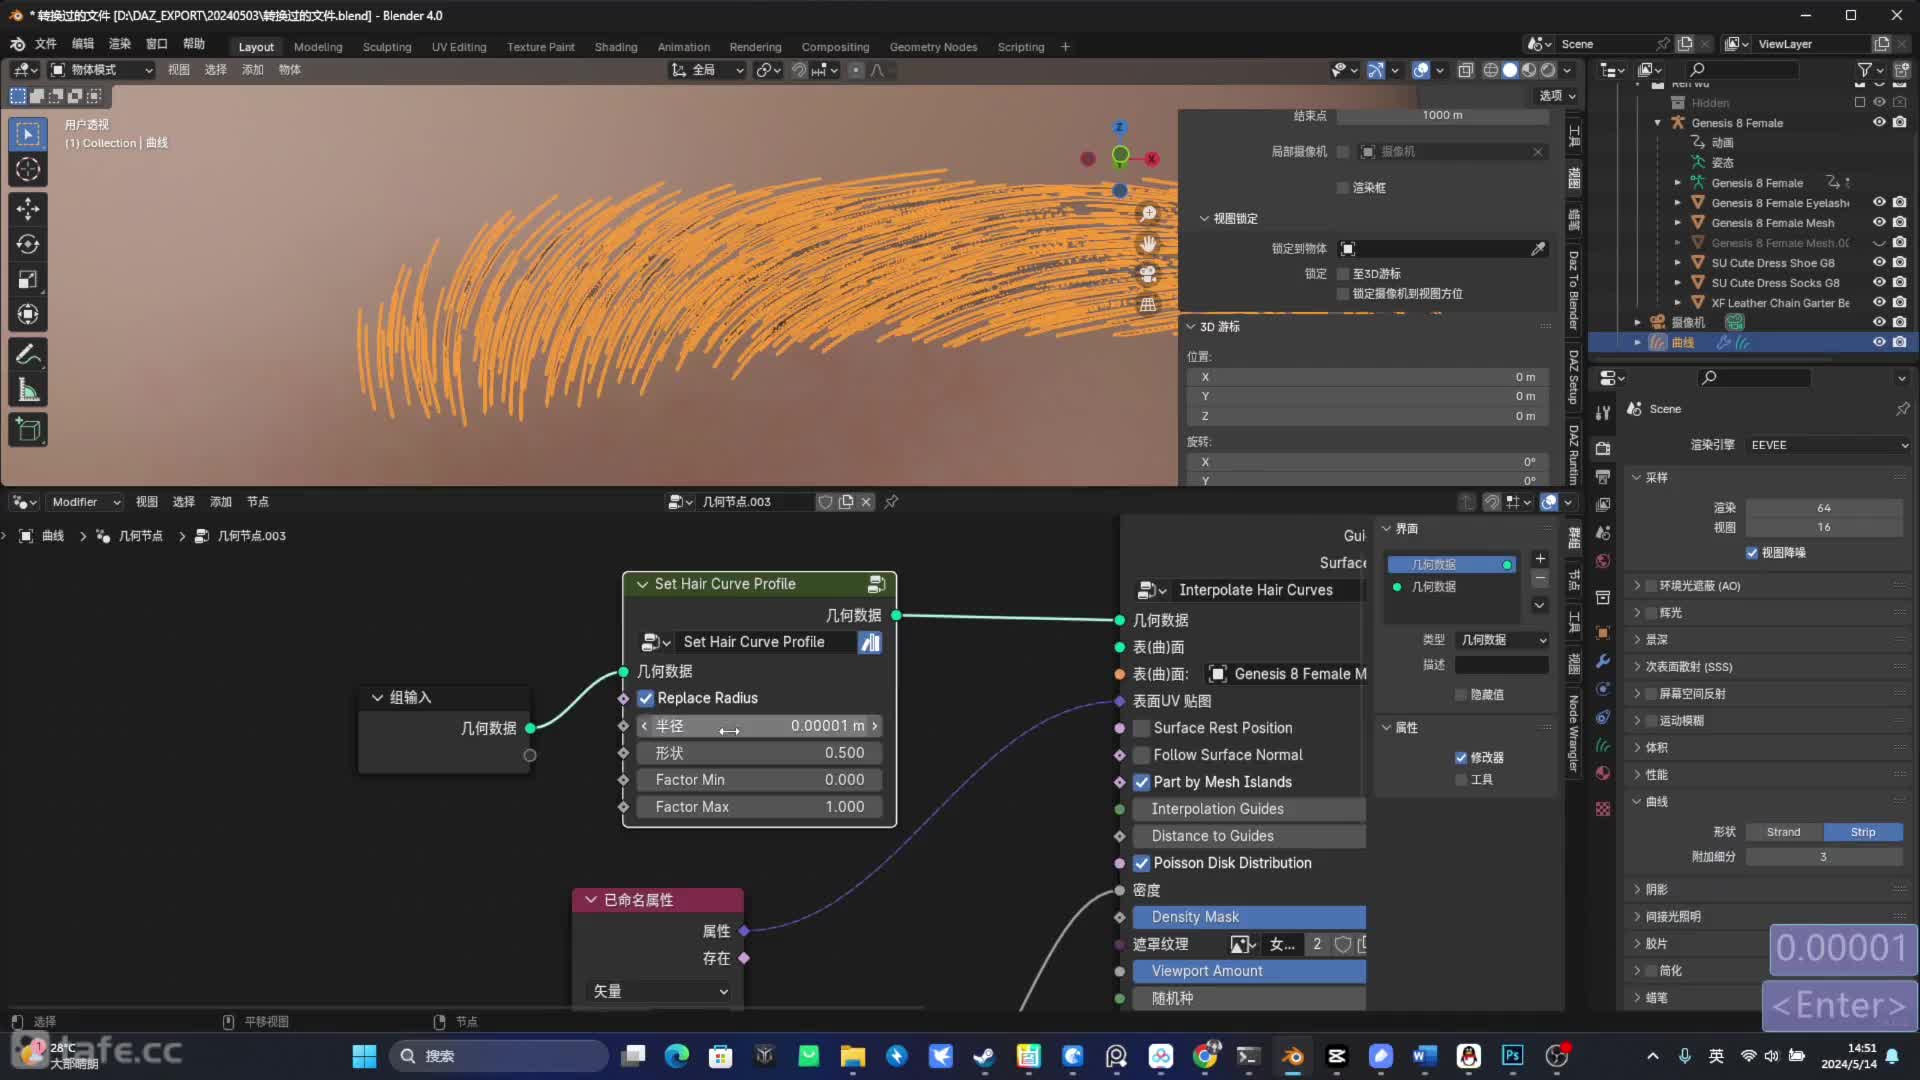1920x1080 pixels.
Task: Adjust the 形状 0.500 slider
Action: point(759,753)
